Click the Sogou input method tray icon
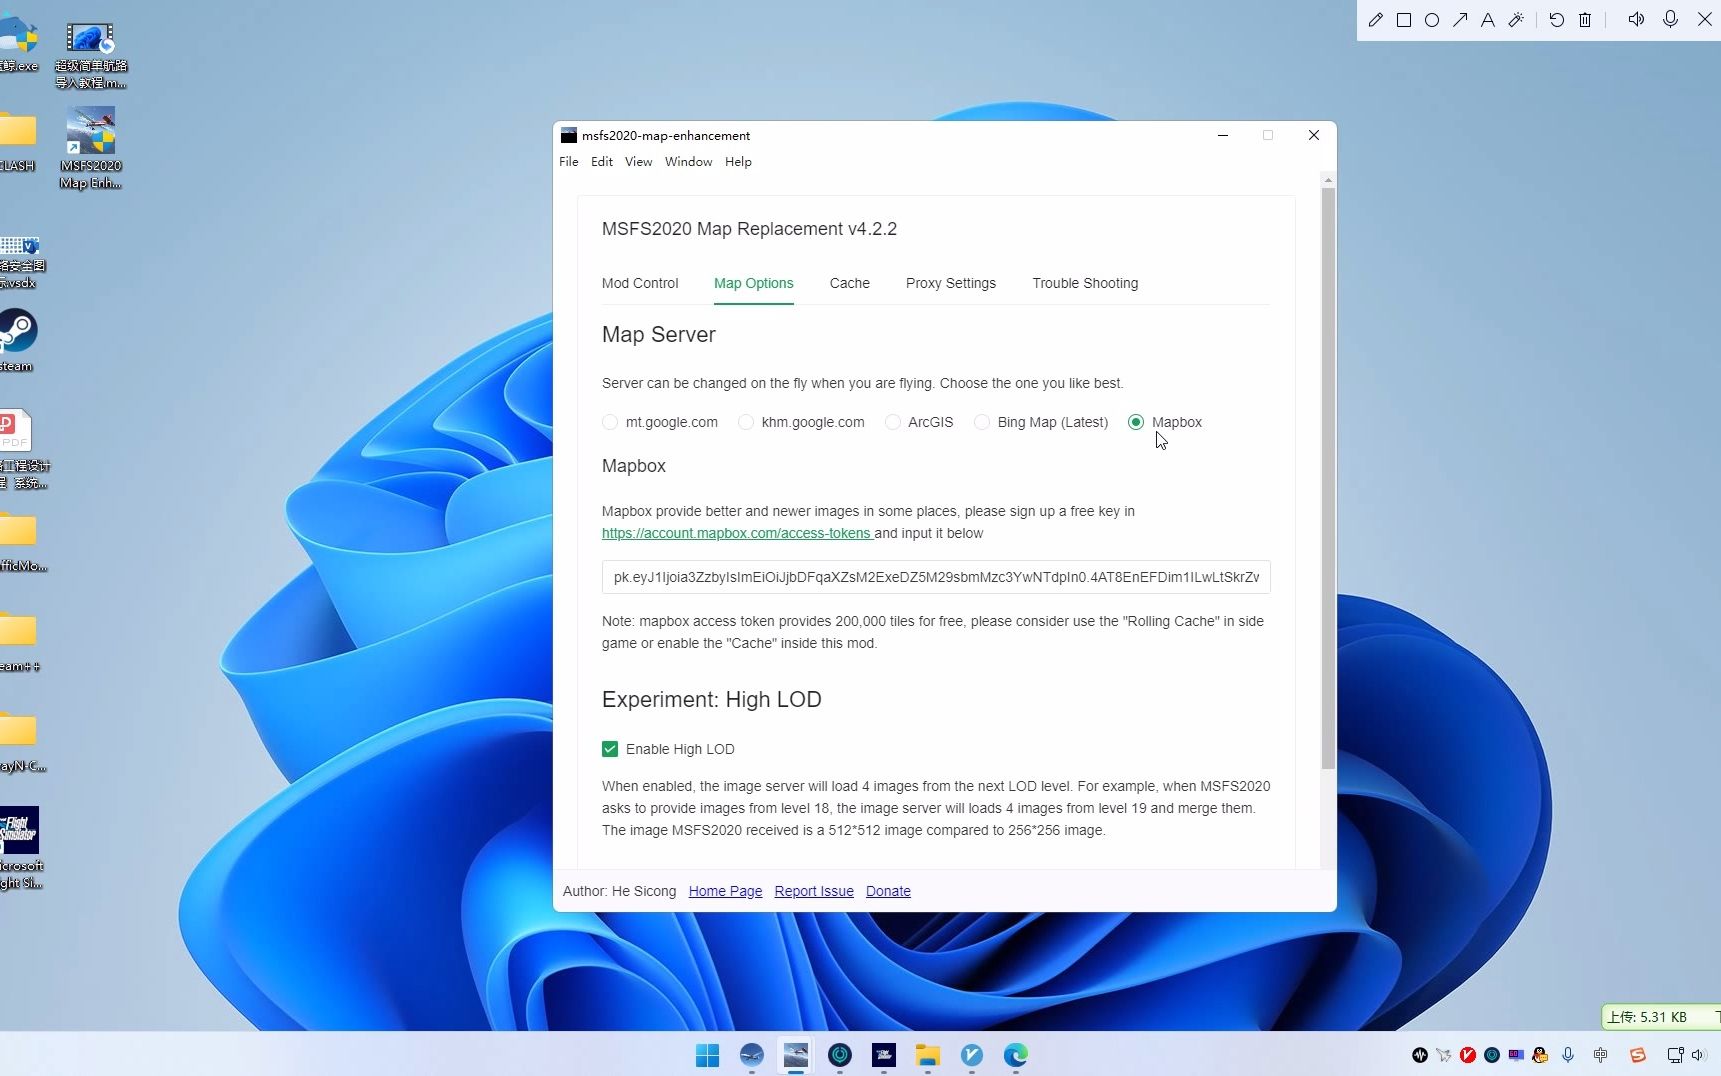 coord(1638,1055)
